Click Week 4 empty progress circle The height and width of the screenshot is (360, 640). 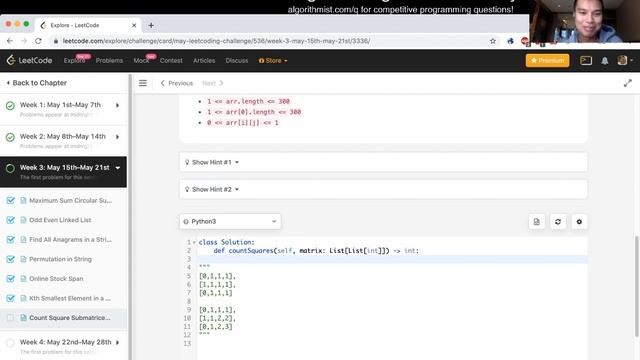pyautogui.click(x=10, y=343)
